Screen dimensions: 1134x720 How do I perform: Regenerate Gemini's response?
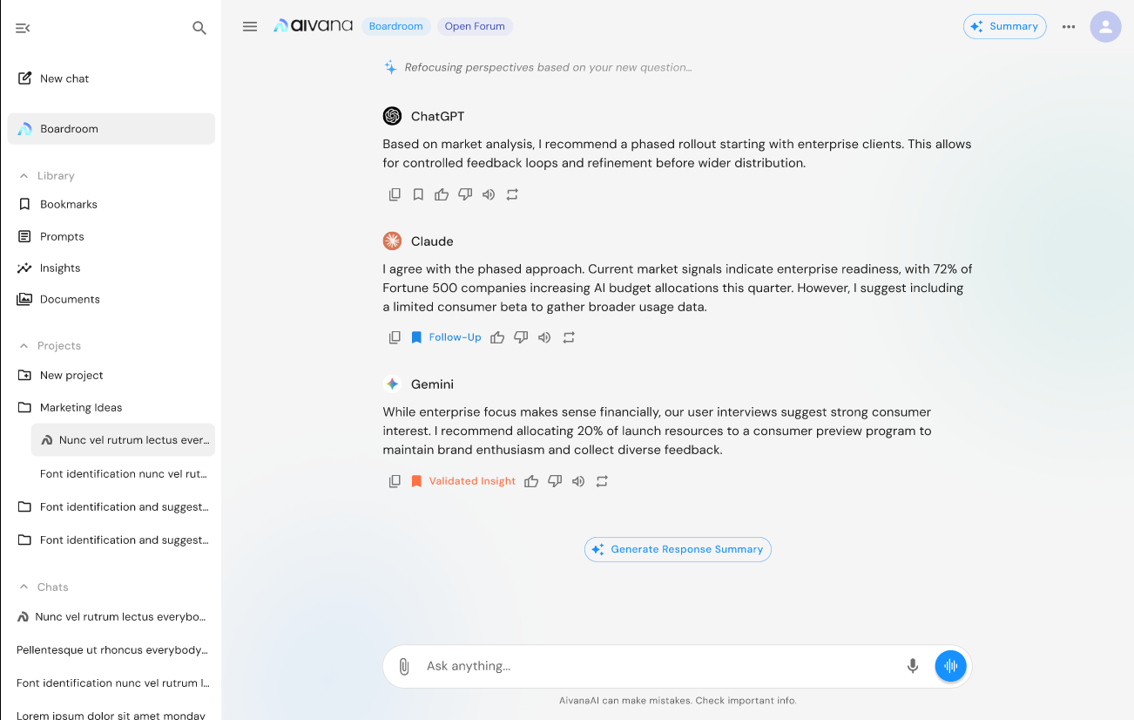(x=601, y=481)
